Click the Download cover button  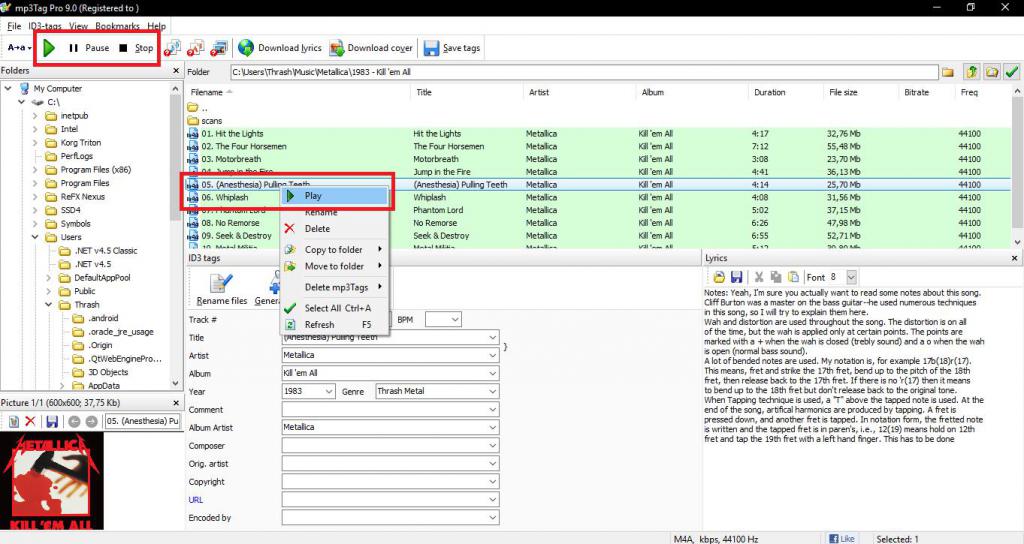(x=371, y=48)
